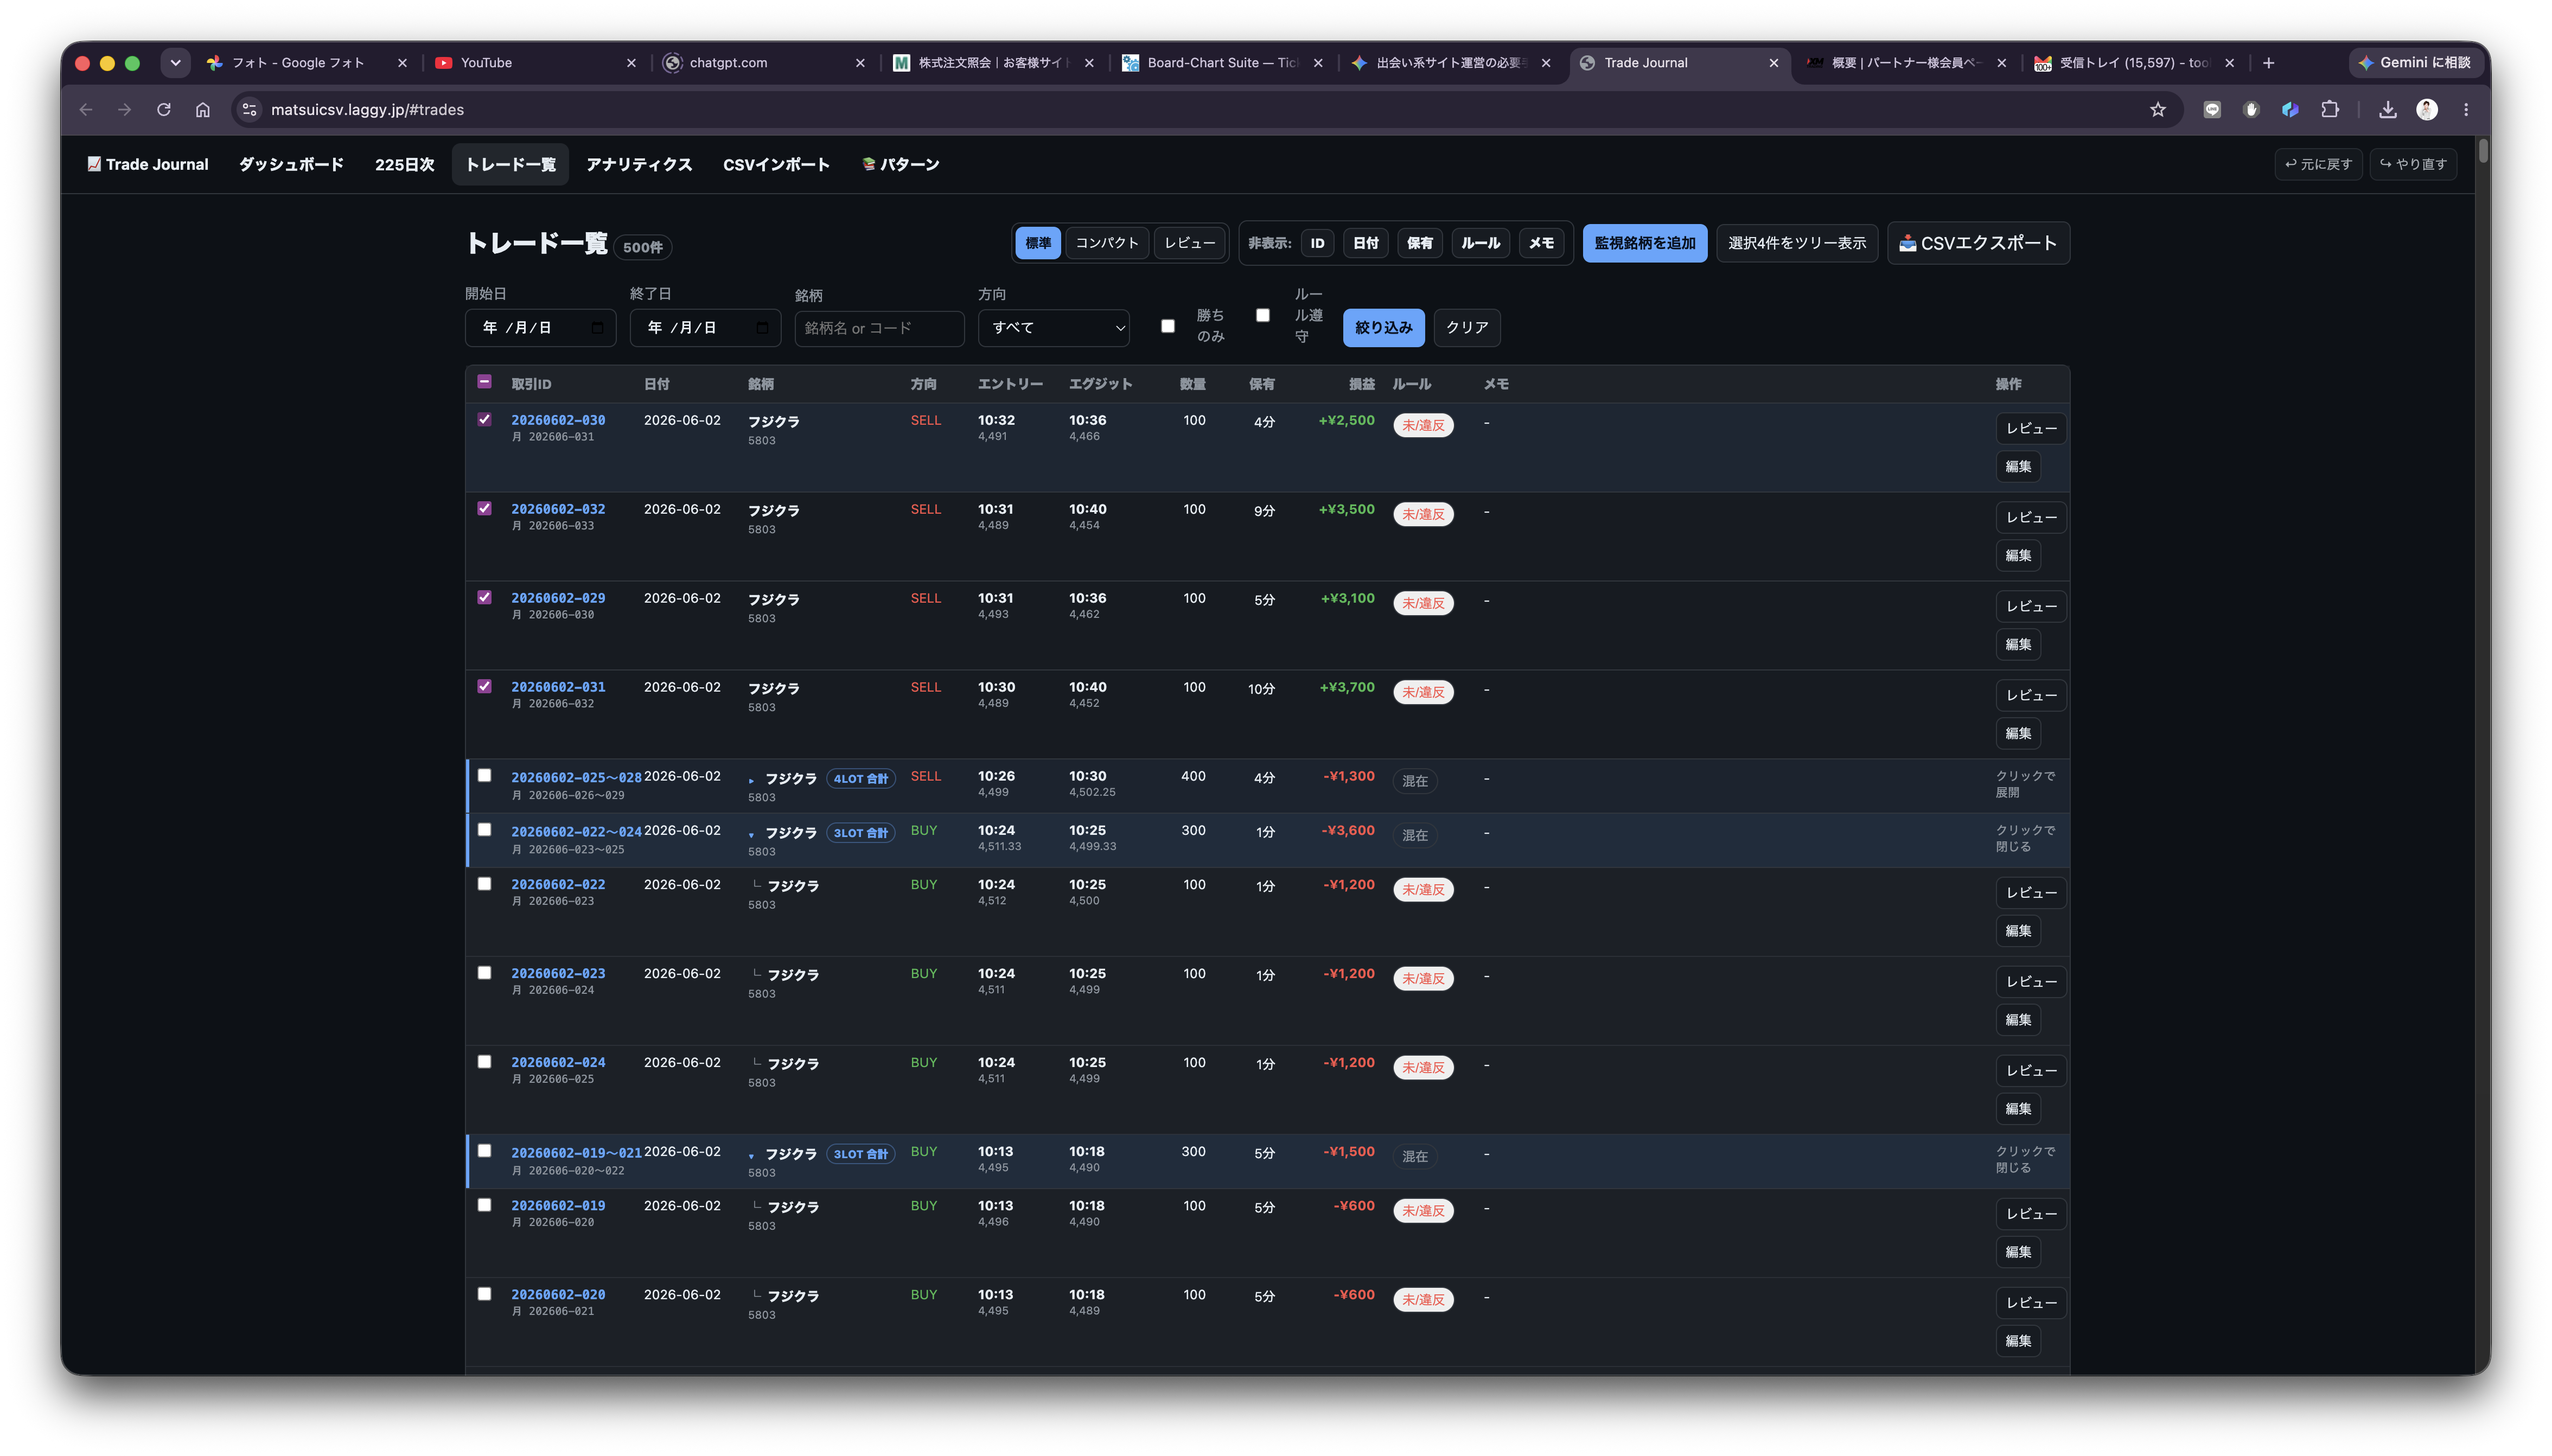Open the アナリティクス nav tab
The height and width of the screenshot is (1456, 2552).
pyautogui.click(x=639, y=165)
